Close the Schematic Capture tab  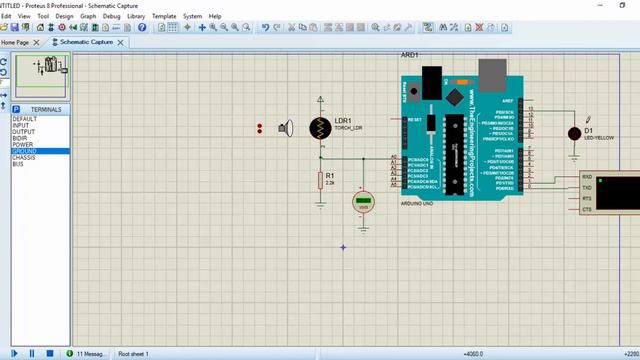click(x=120, y=42)
